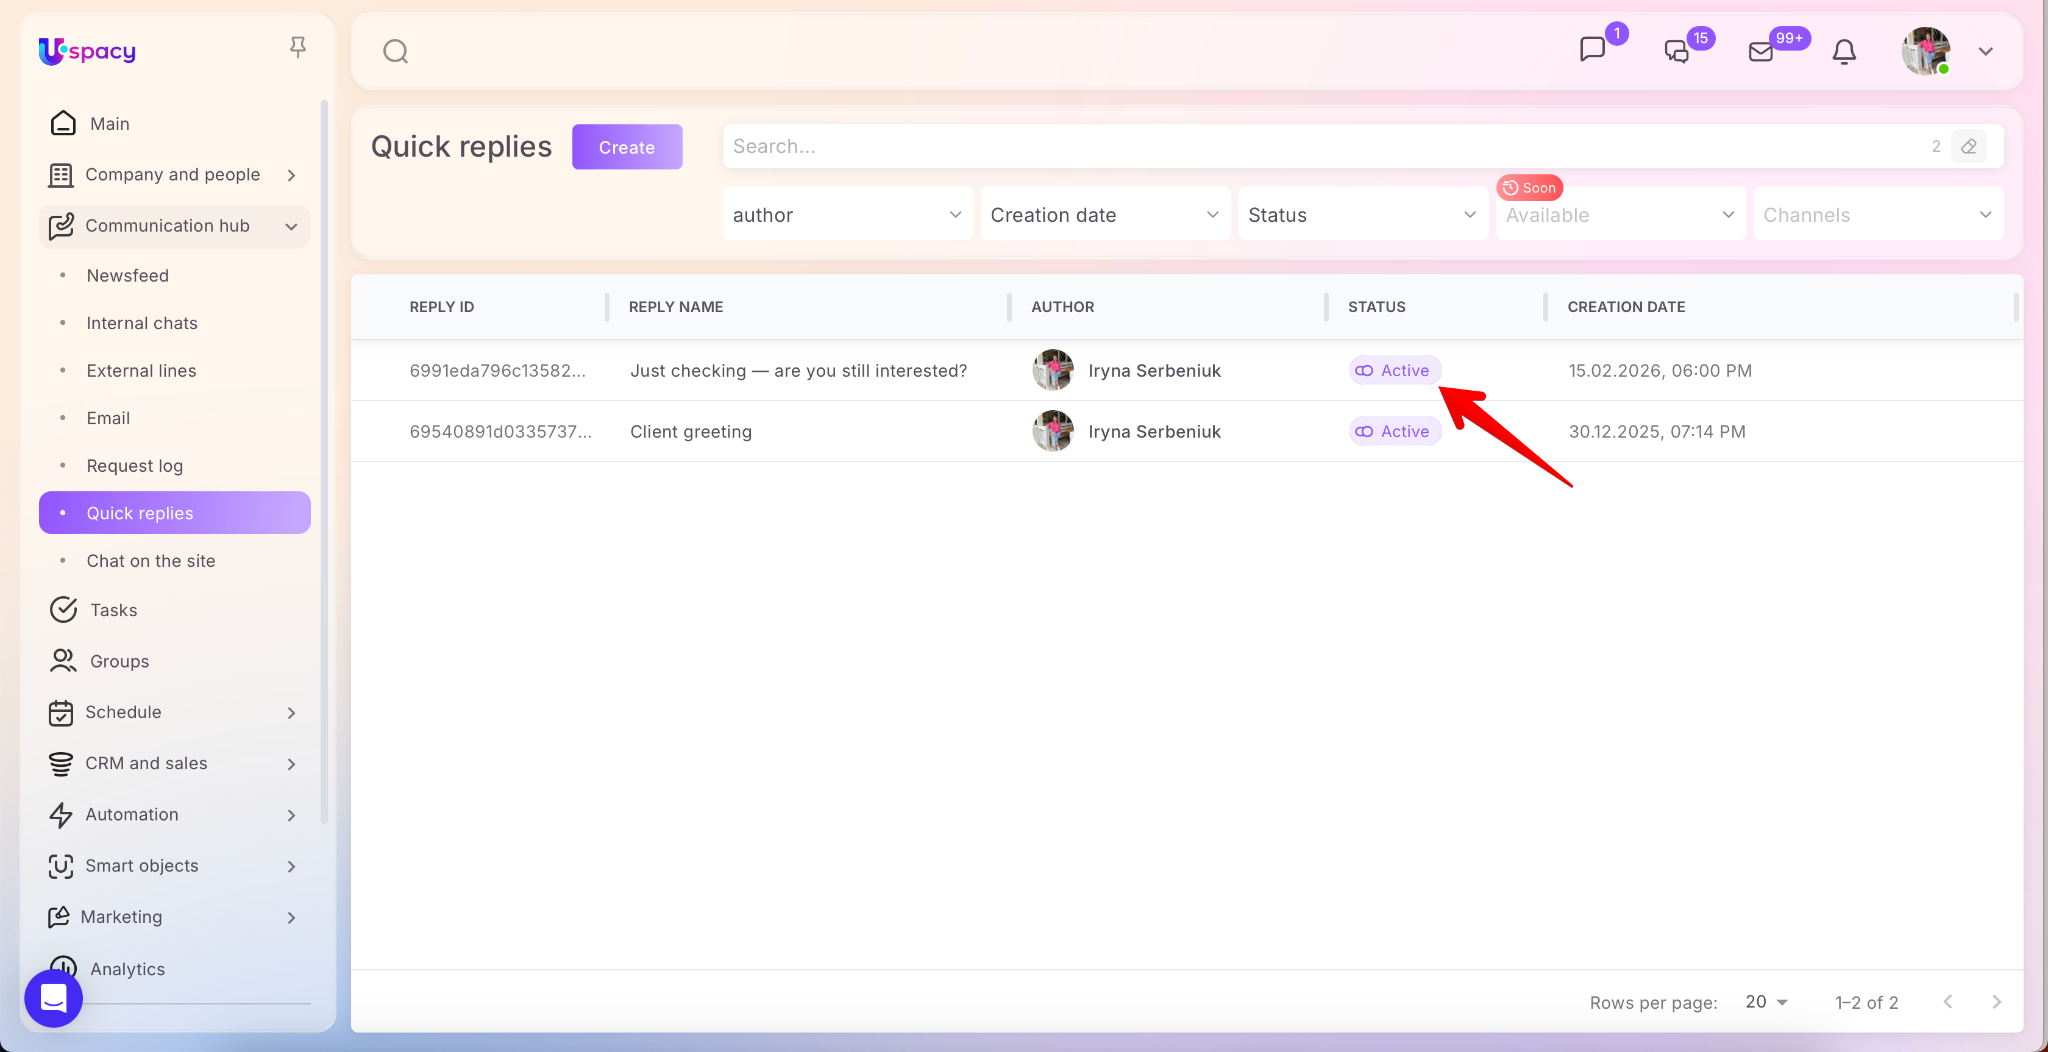Open Request log menu item
The image size is (2048, 1052).
135,466
